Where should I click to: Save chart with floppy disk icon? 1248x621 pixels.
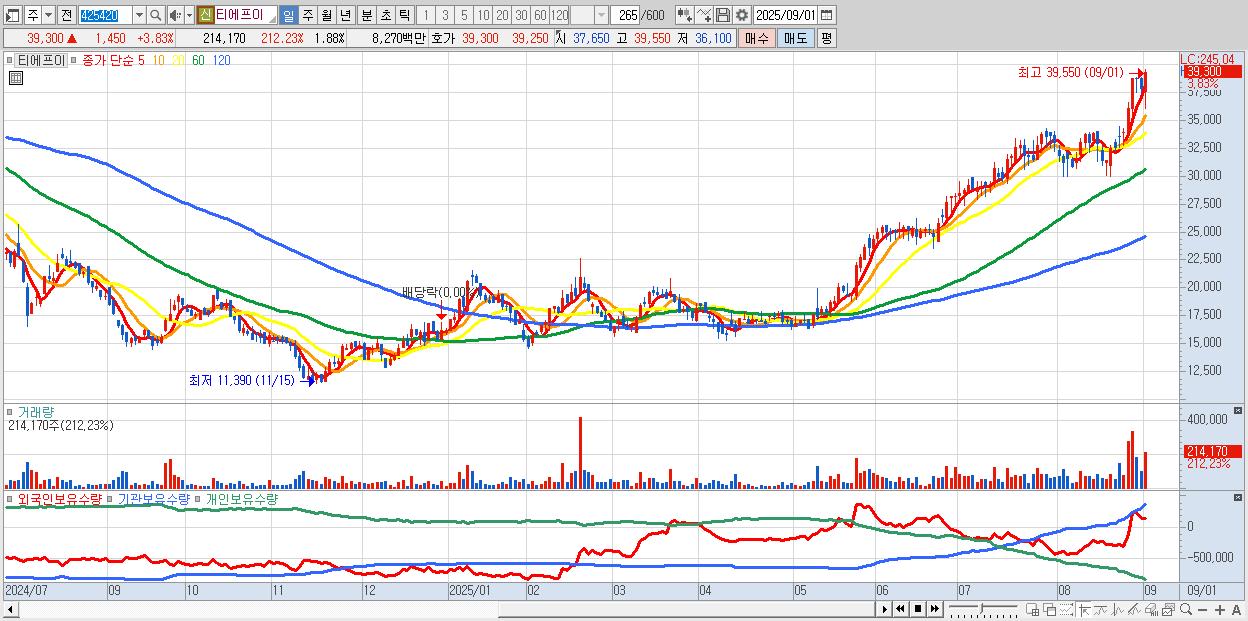723,15
